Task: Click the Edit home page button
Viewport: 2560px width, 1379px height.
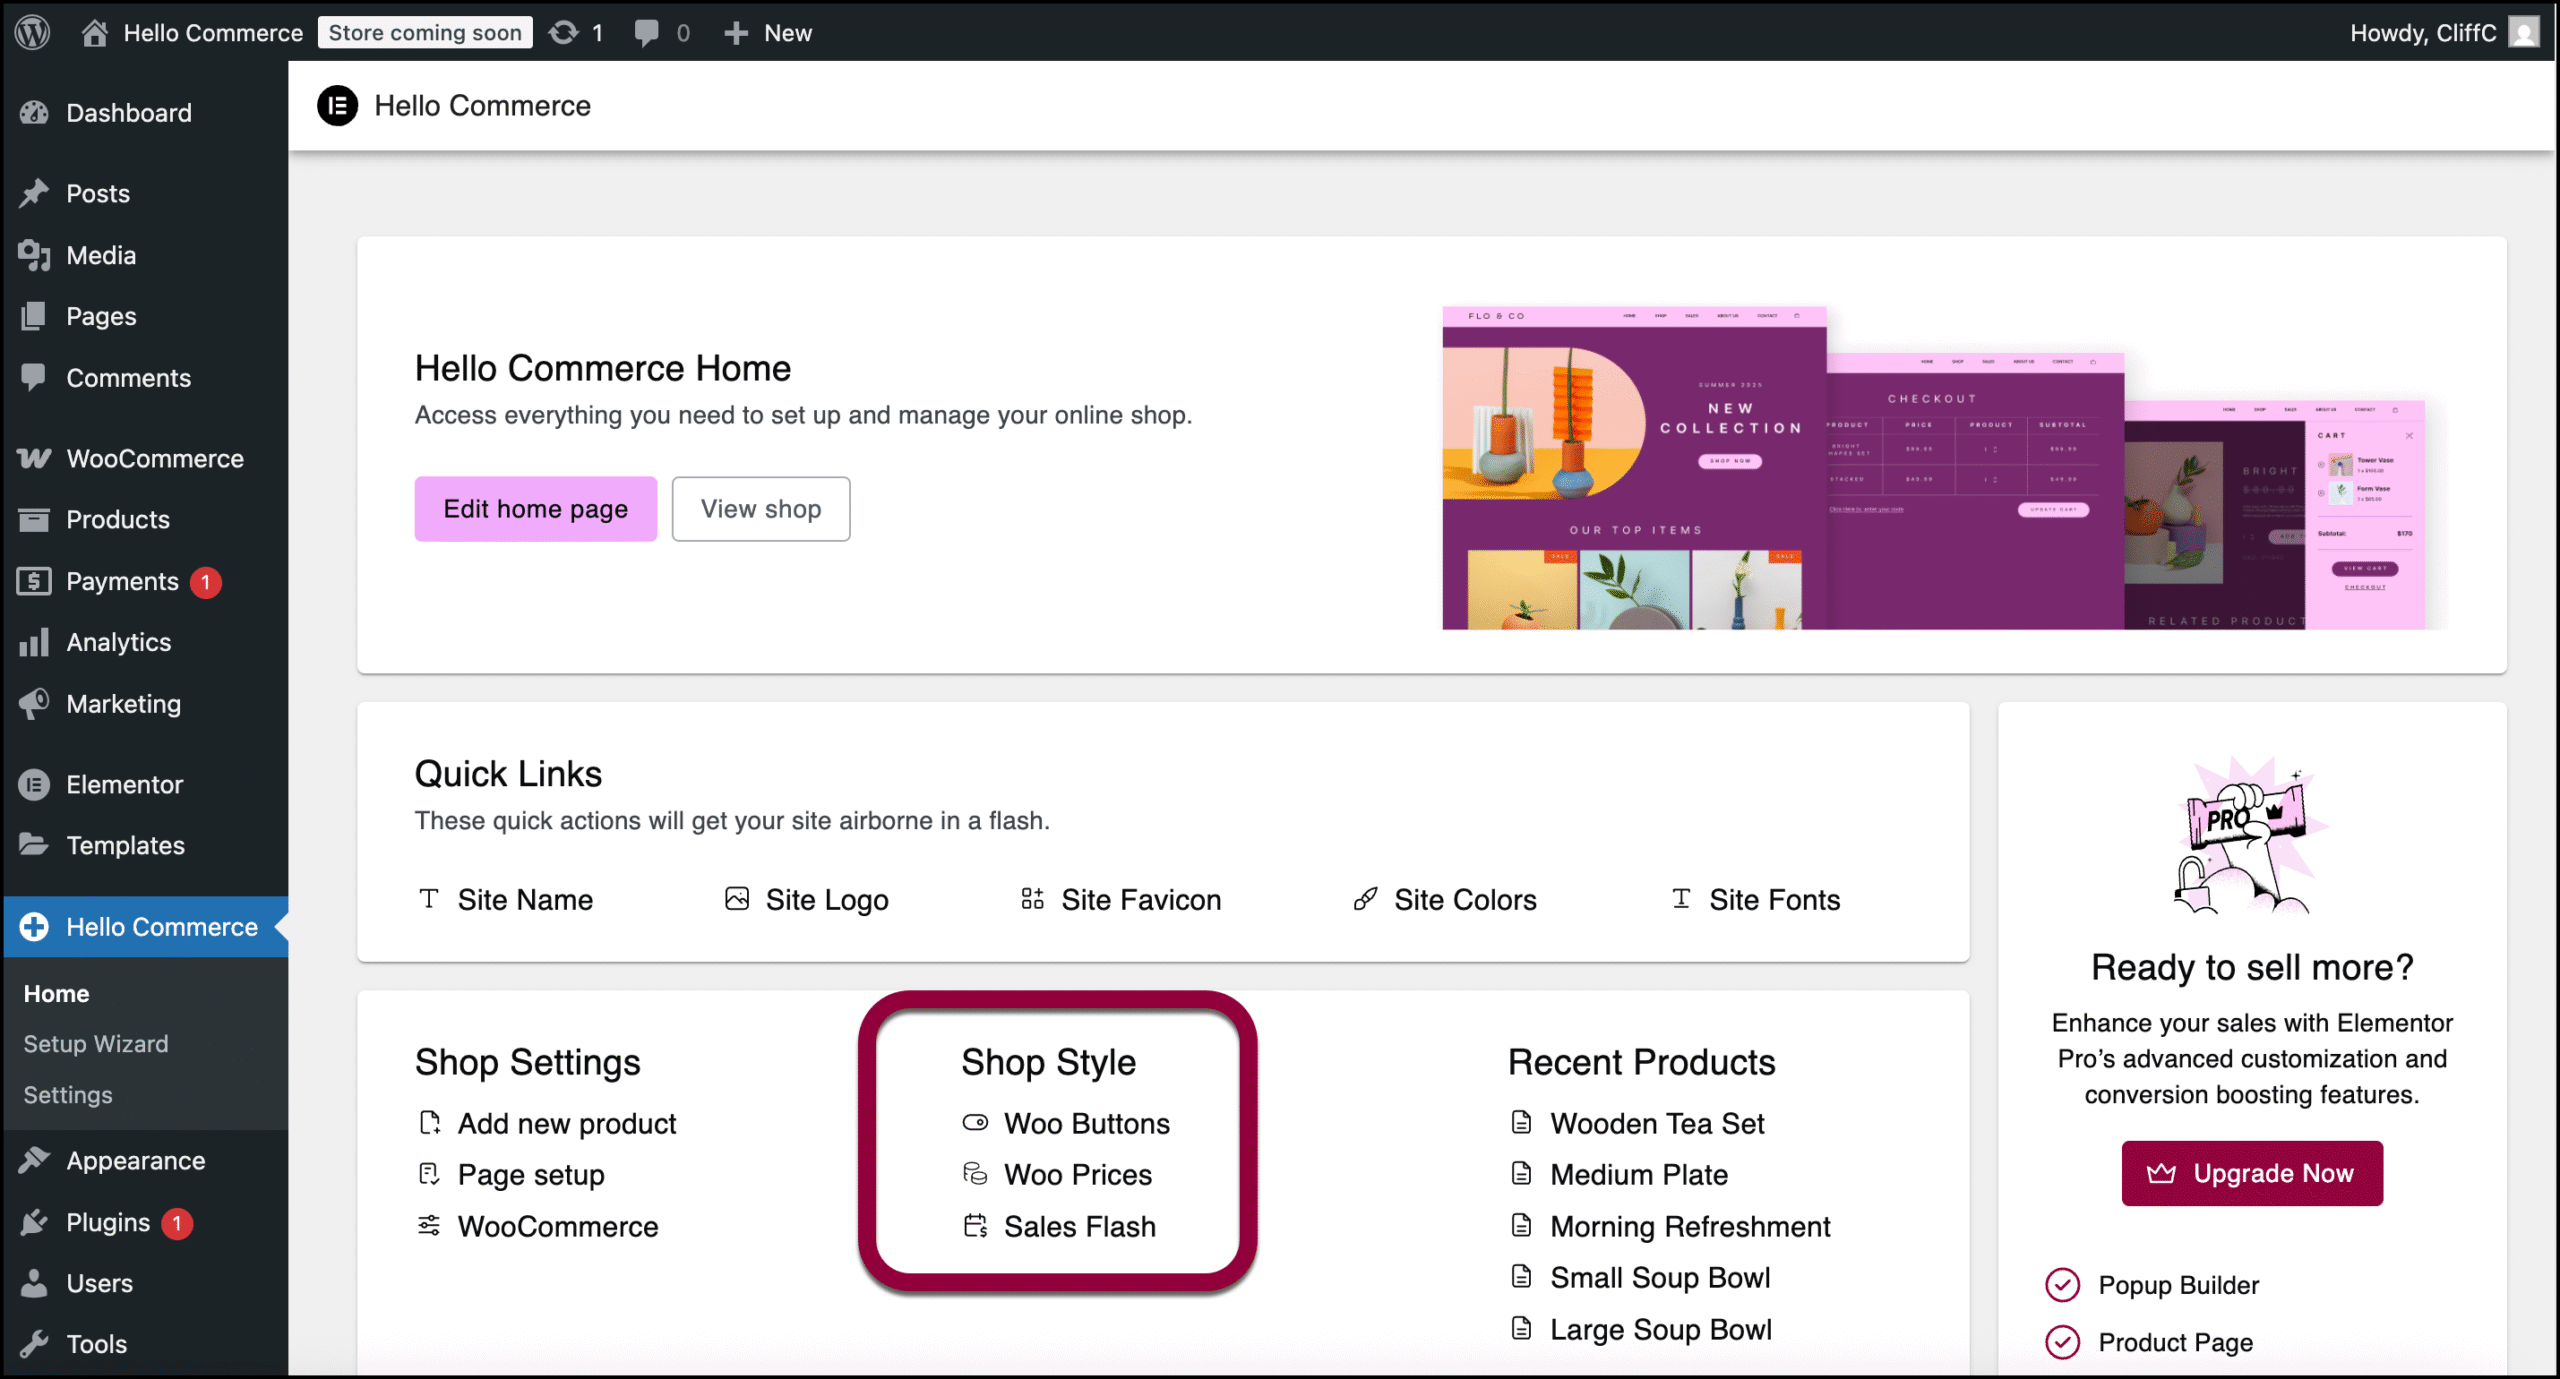Action: 536,508
